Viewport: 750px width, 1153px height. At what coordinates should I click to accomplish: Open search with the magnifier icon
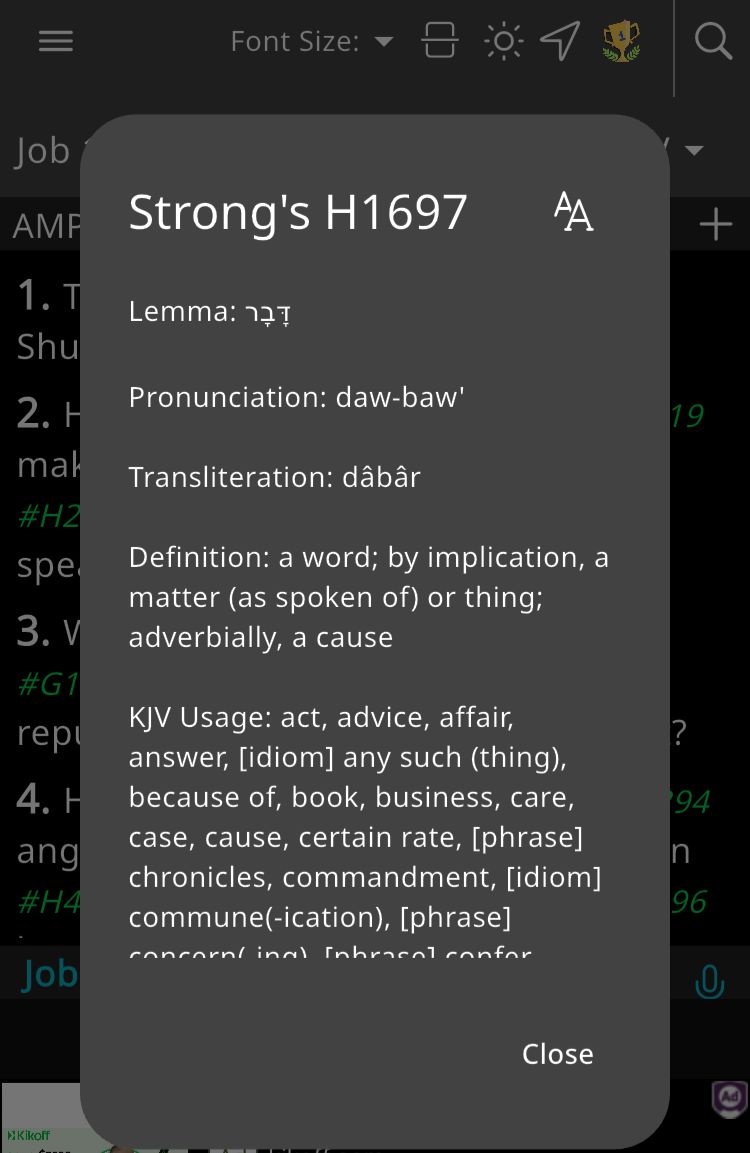point(713,41)
